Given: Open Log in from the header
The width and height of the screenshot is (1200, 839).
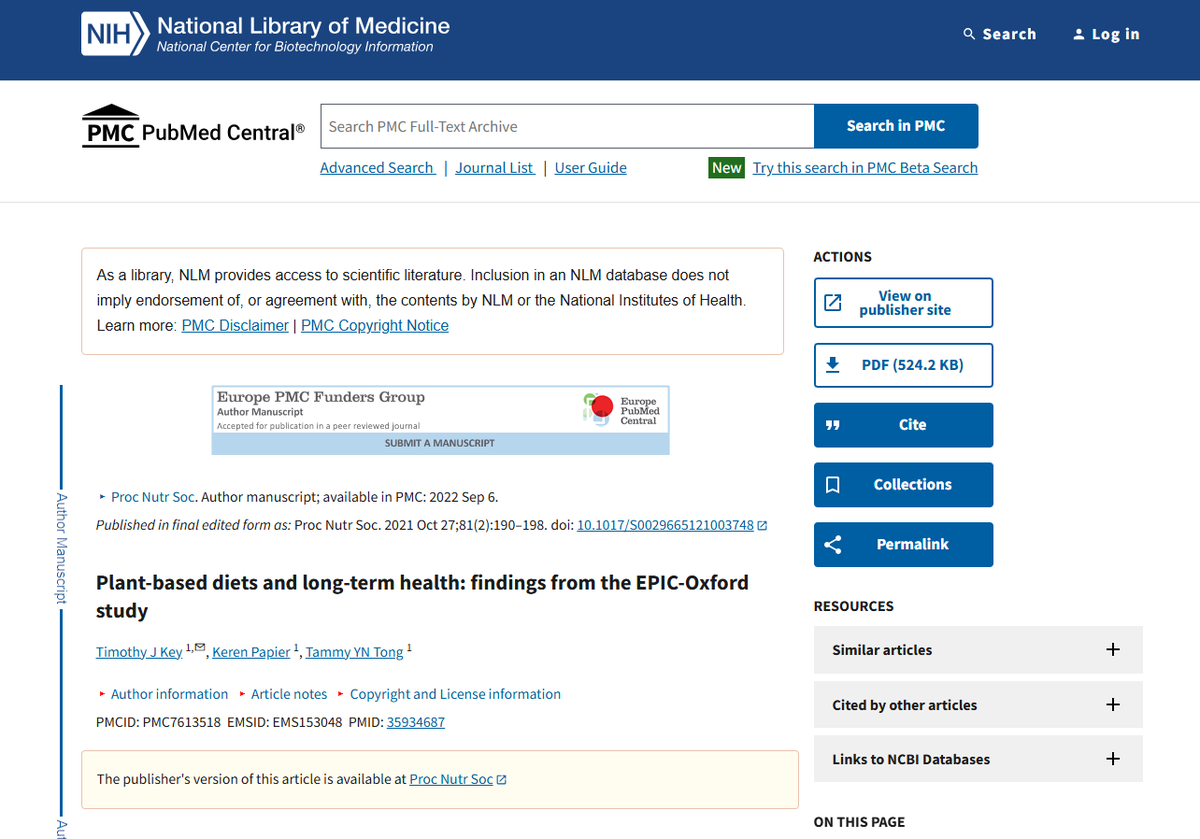Looking at the screenshot, I should 1106,34.
